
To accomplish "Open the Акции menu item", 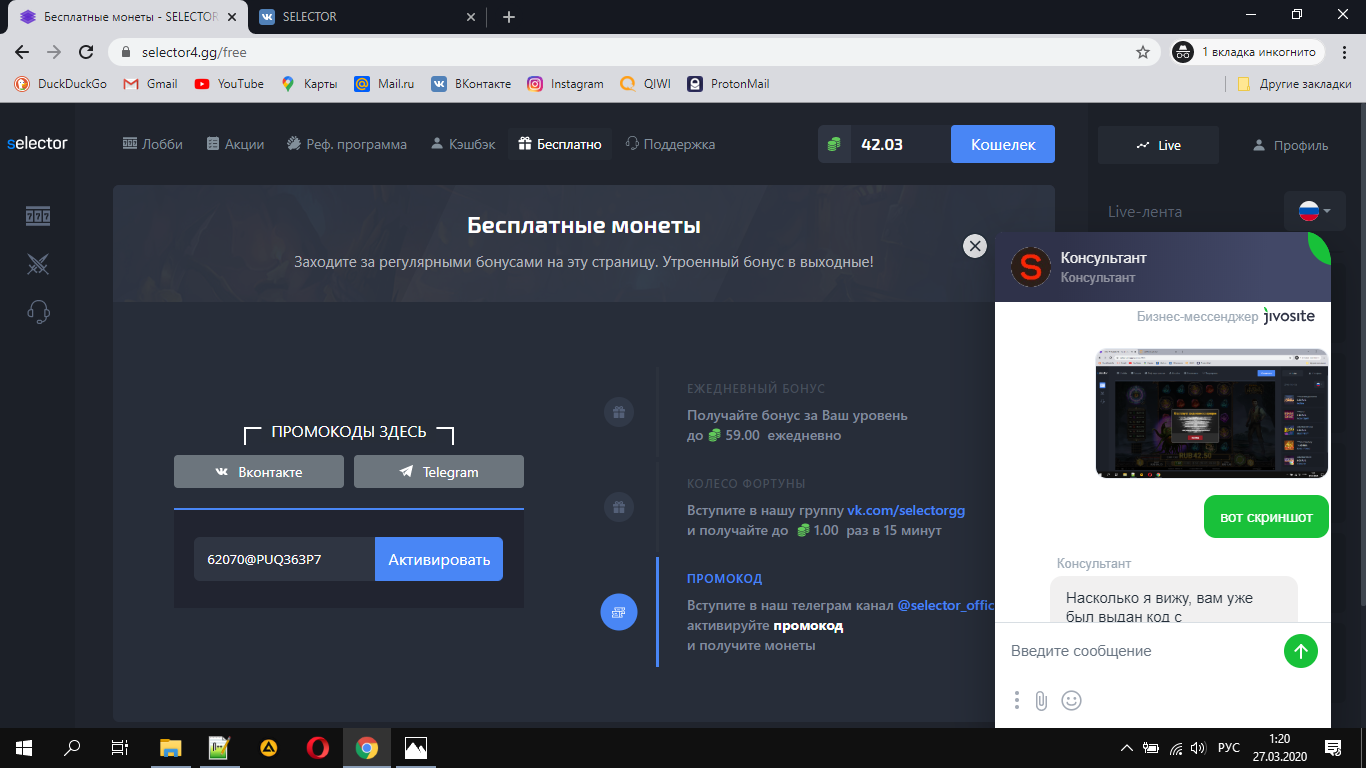I will [x=235, y=144].
